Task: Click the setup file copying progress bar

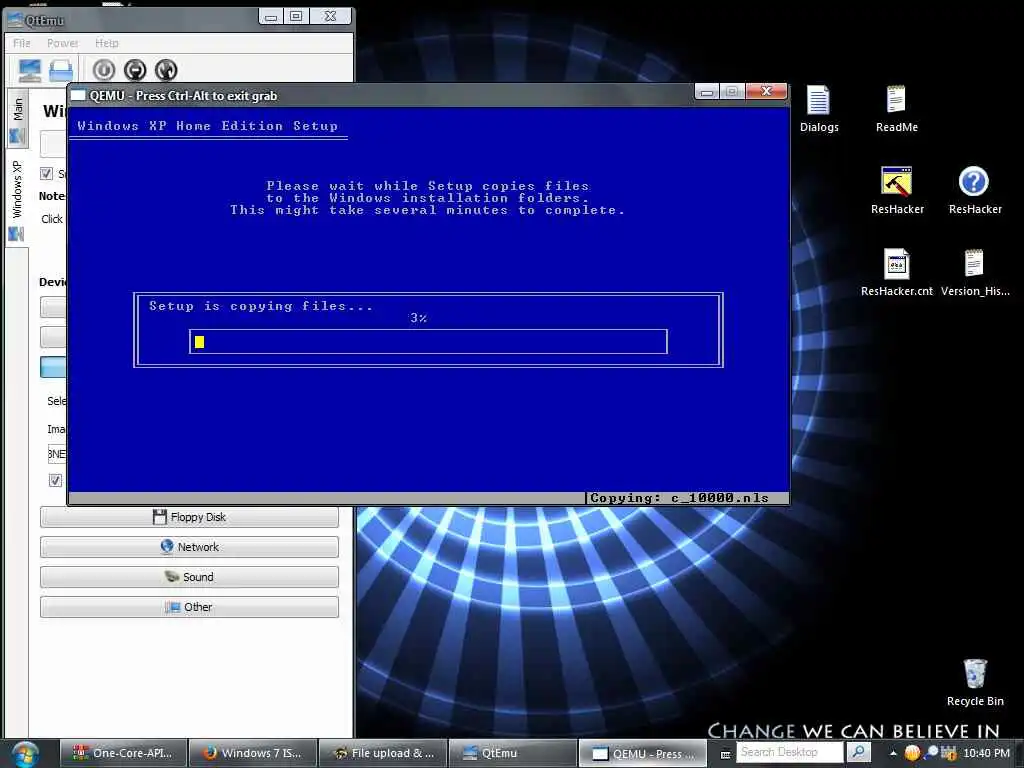Action: (428, 342)
